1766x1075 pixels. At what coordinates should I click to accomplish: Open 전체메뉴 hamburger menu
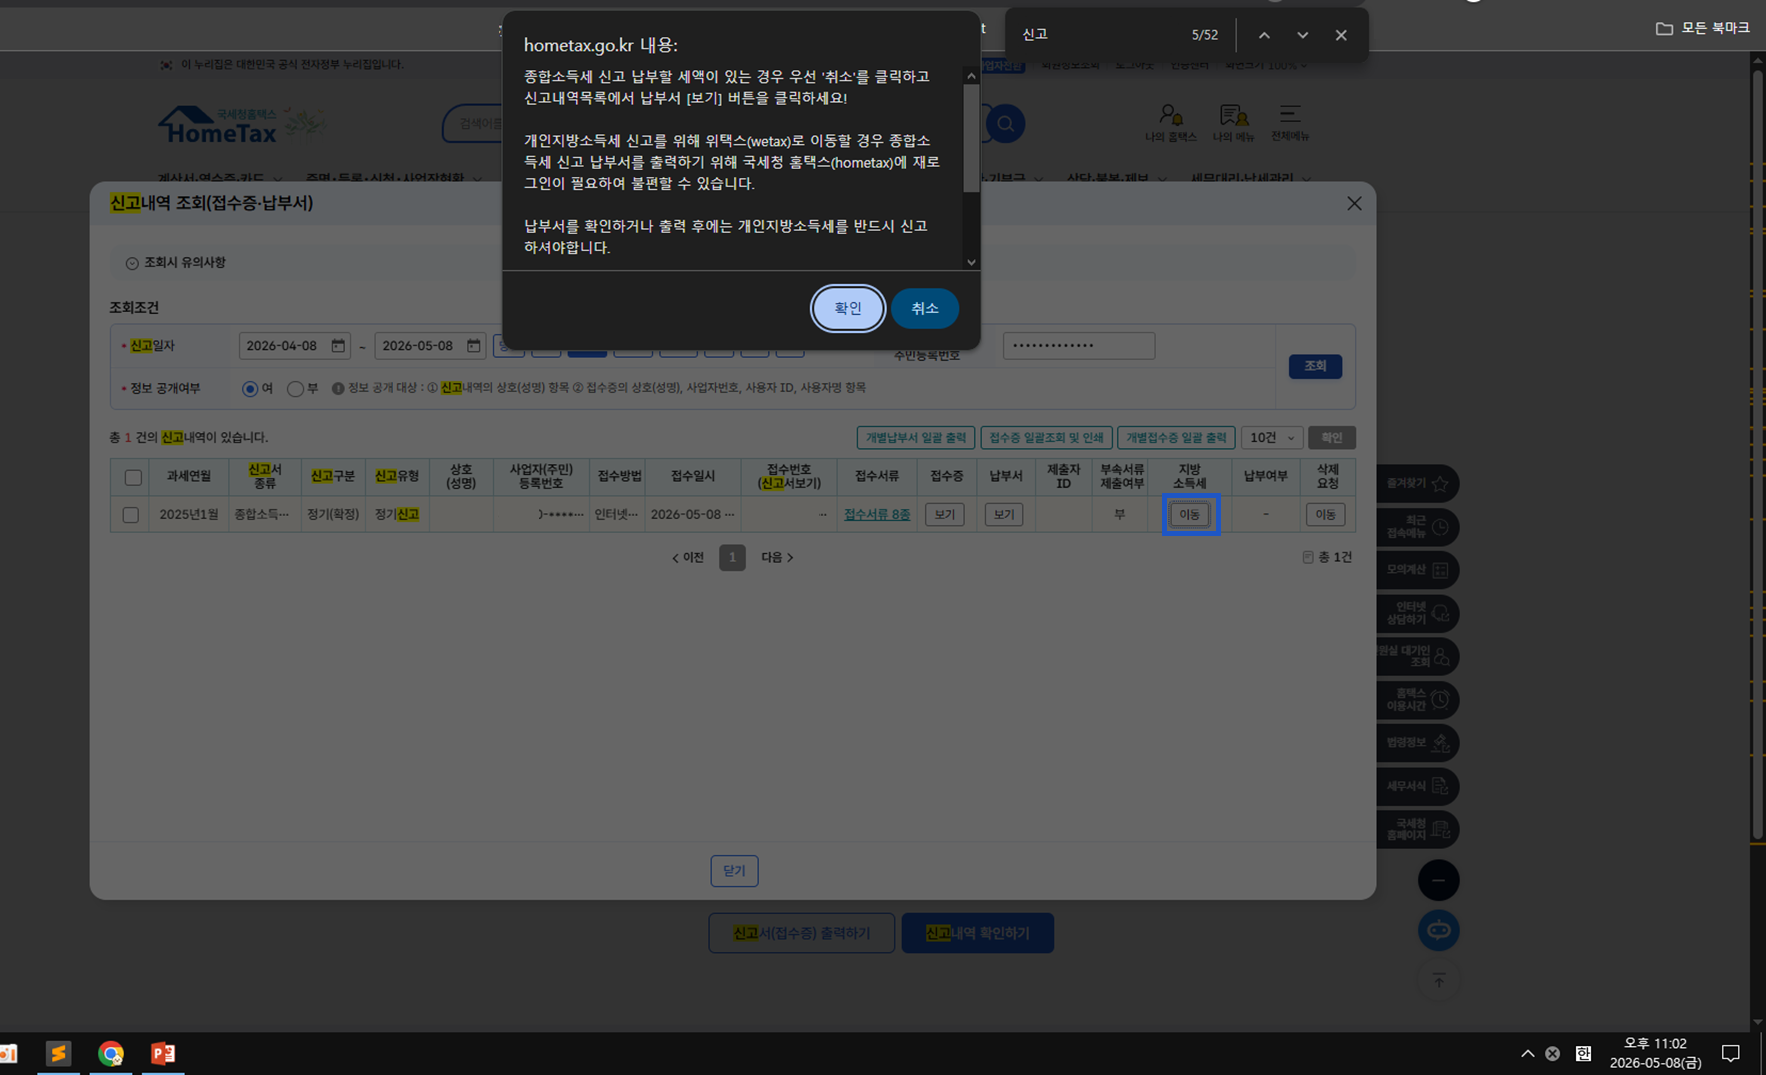(x=1289, y=123)
